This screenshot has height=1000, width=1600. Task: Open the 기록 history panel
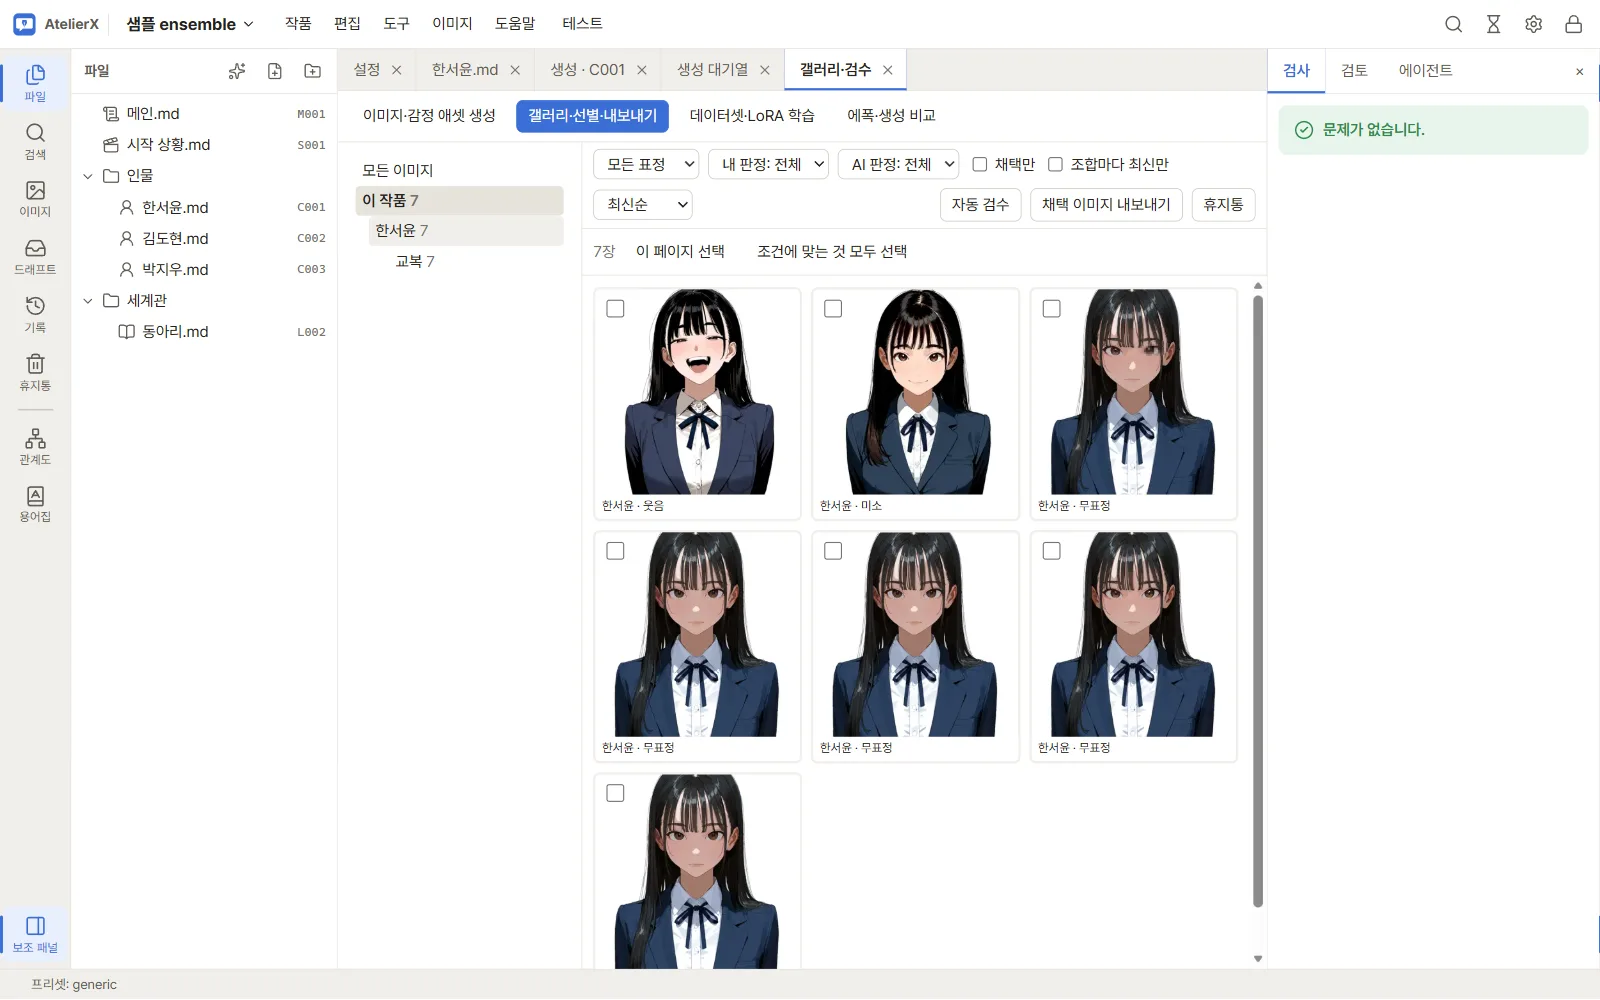35,314
